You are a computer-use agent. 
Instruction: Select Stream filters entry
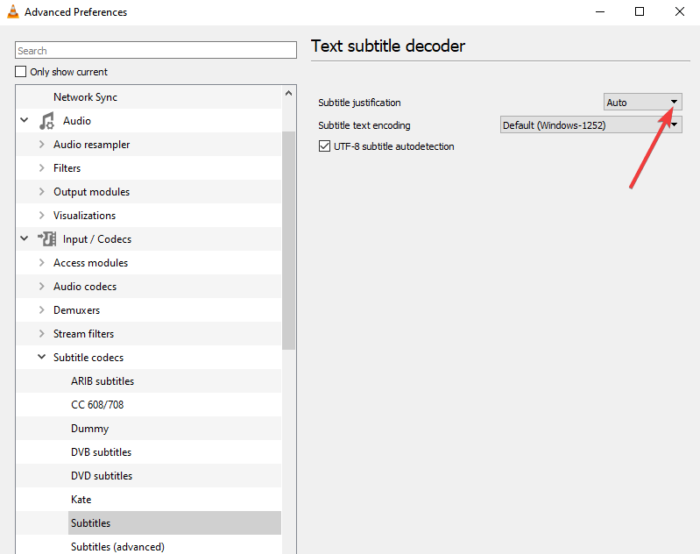pos(83,333)
